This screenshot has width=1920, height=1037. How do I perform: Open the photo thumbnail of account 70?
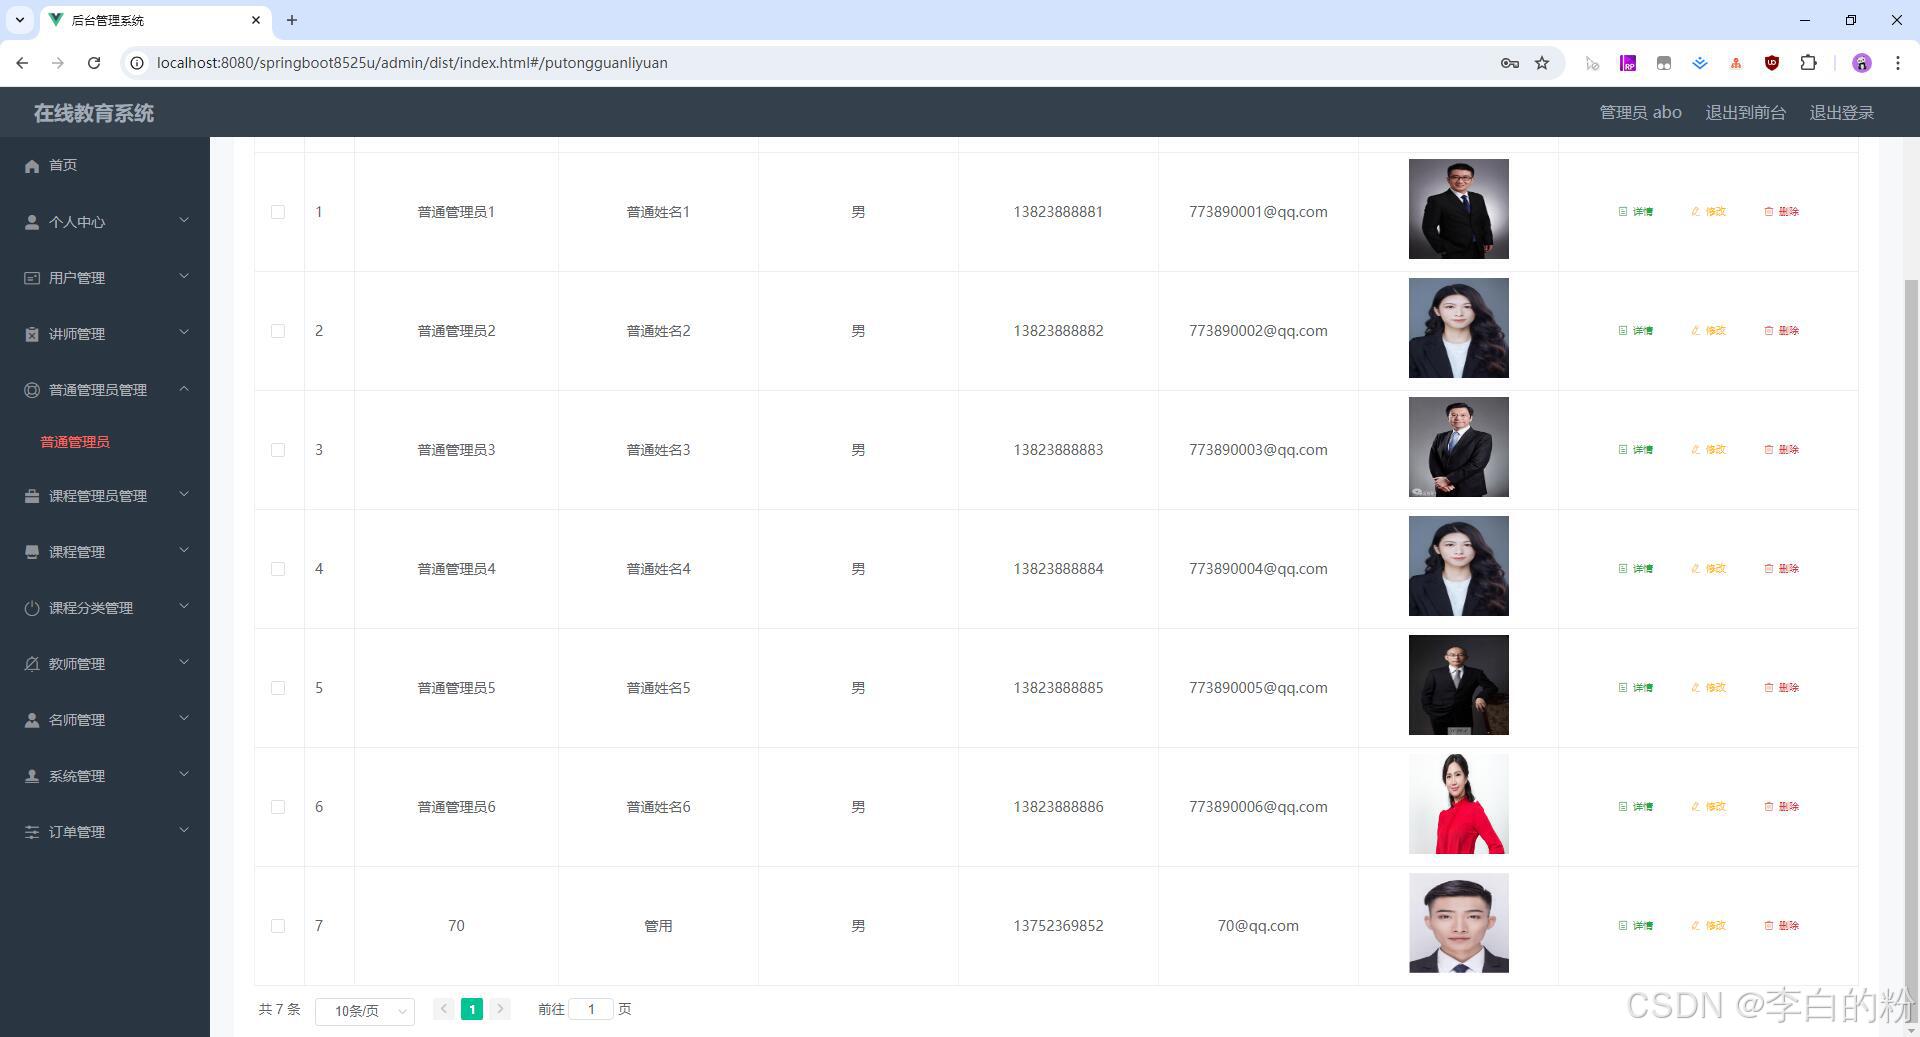point(1458,924)
